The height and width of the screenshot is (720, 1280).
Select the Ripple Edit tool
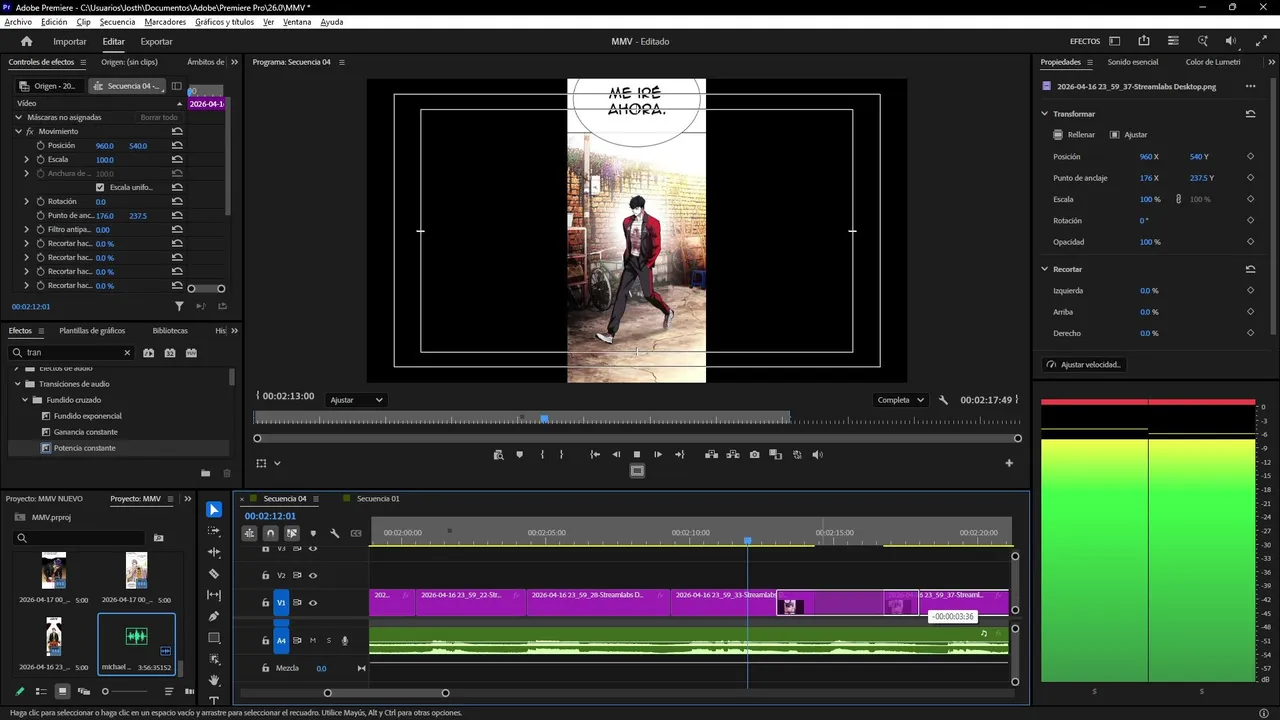point(214,552)
